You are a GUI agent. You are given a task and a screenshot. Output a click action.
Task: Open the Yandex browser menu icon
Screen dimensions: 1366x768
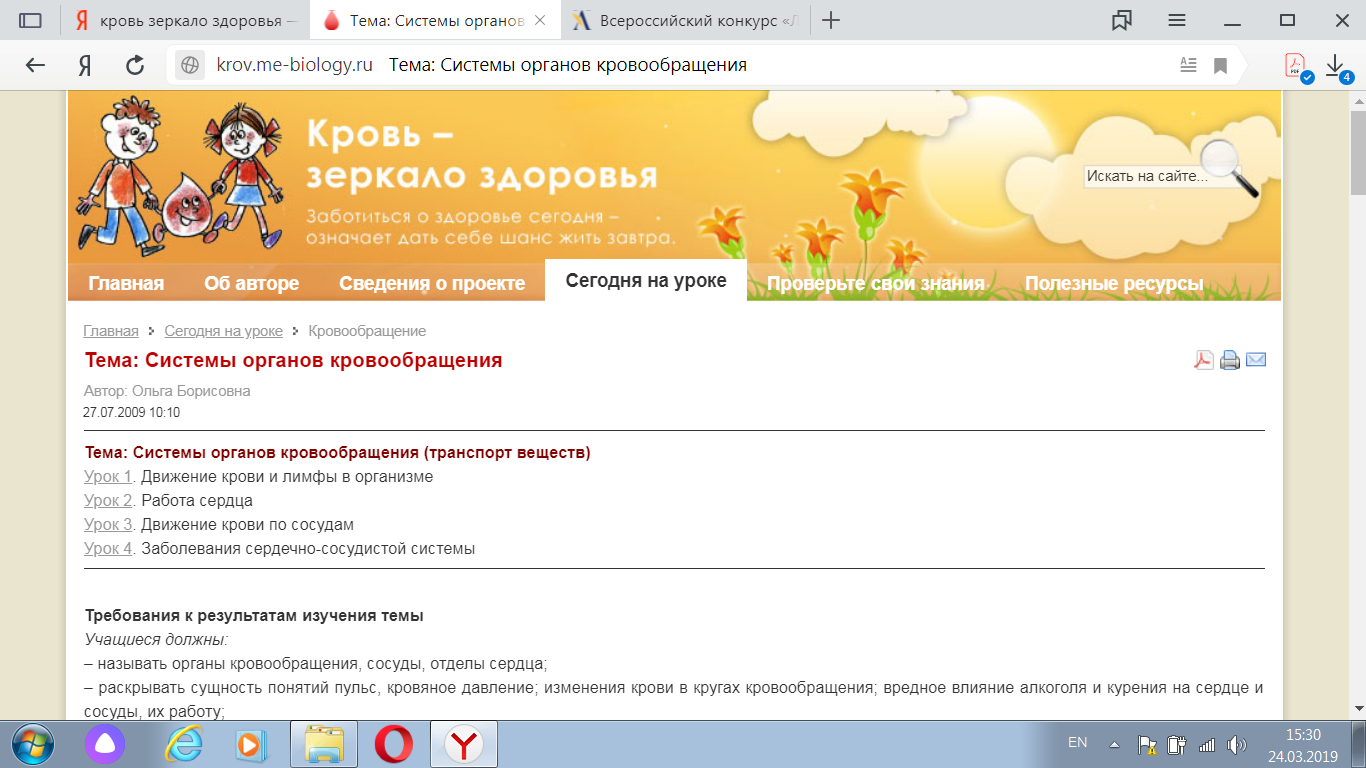pos(1177,20)
